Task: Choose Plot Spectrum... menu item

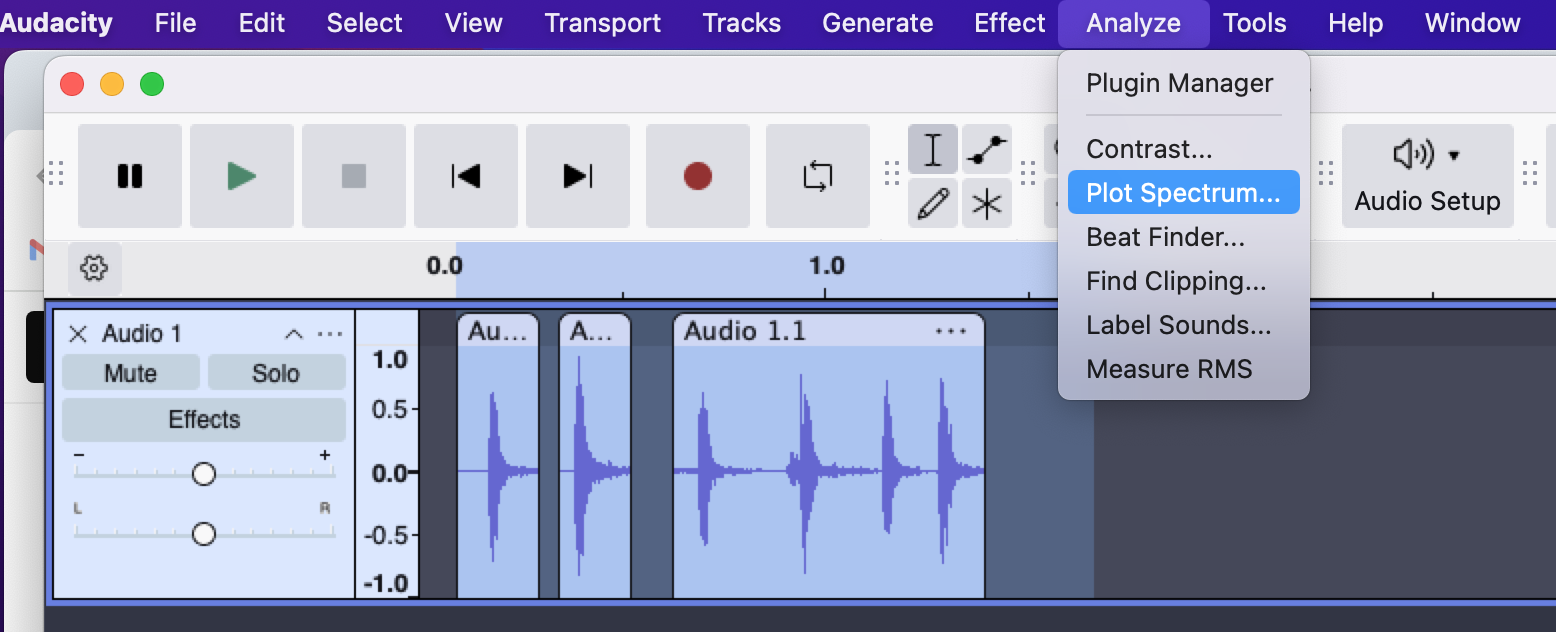Action: tap(1184, 193)
